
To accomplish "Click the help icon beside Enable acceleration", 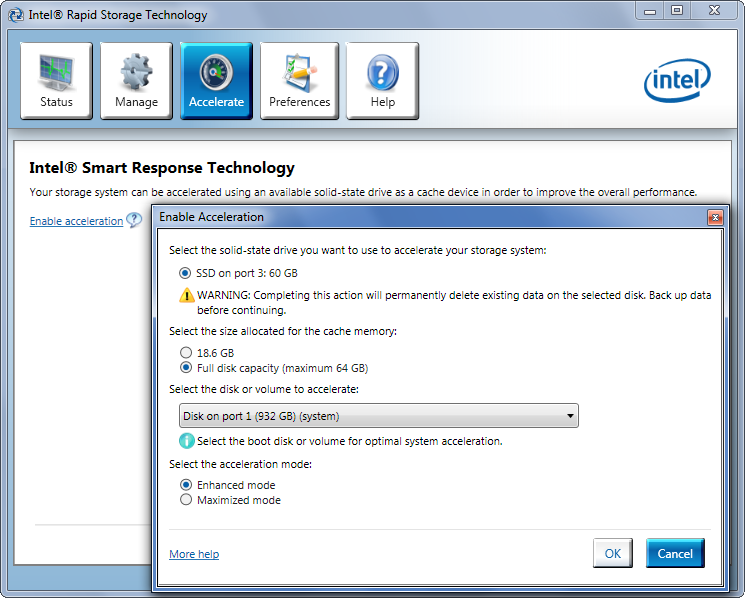I will pyautogui.click(x=134, y=221).
